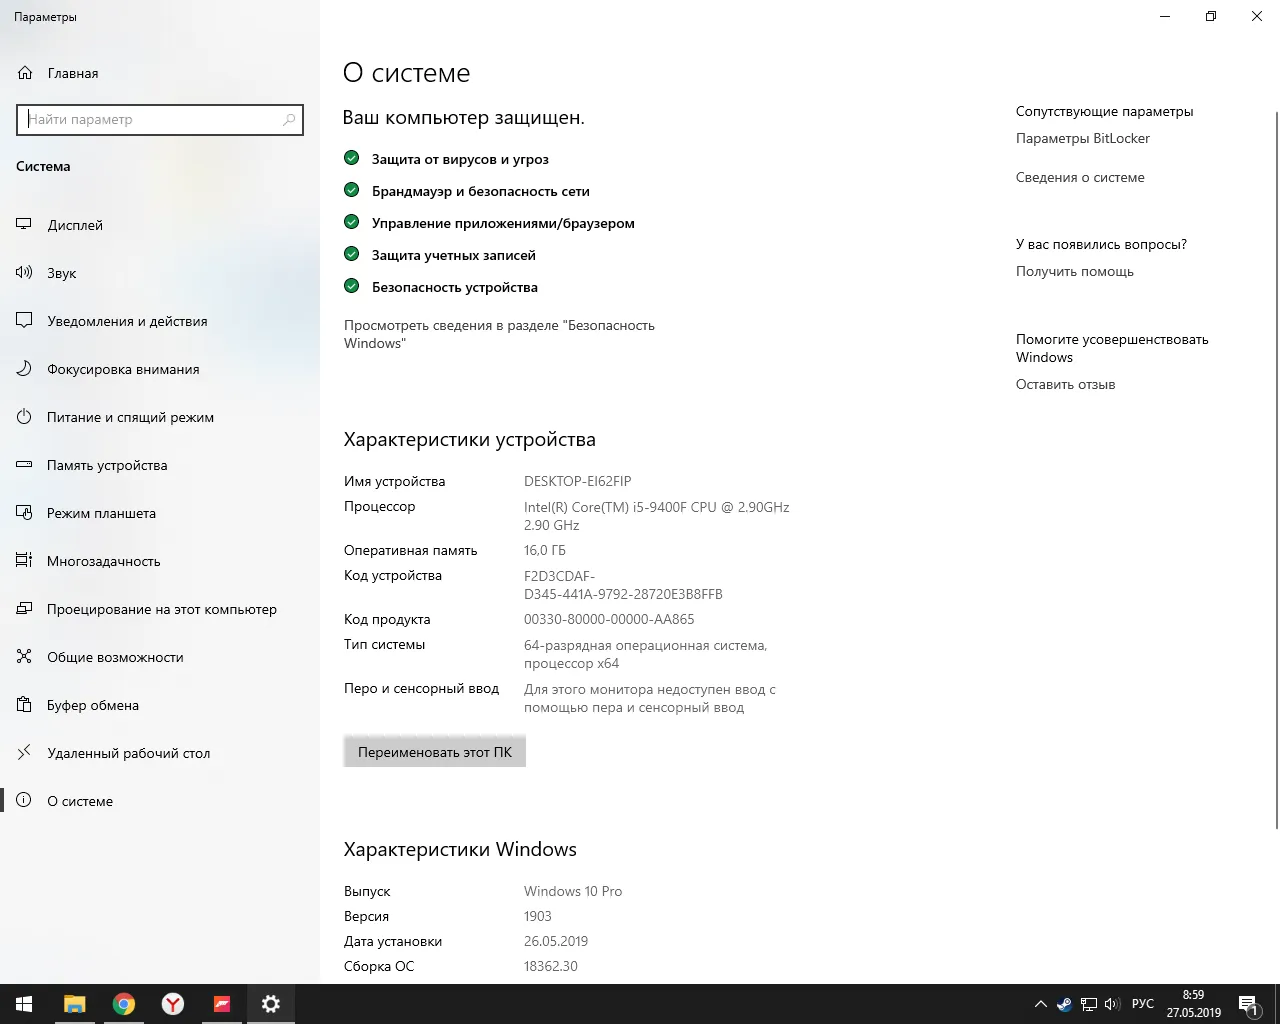Go to Дисплей section

pyautogui.click(x=75, y=225)
